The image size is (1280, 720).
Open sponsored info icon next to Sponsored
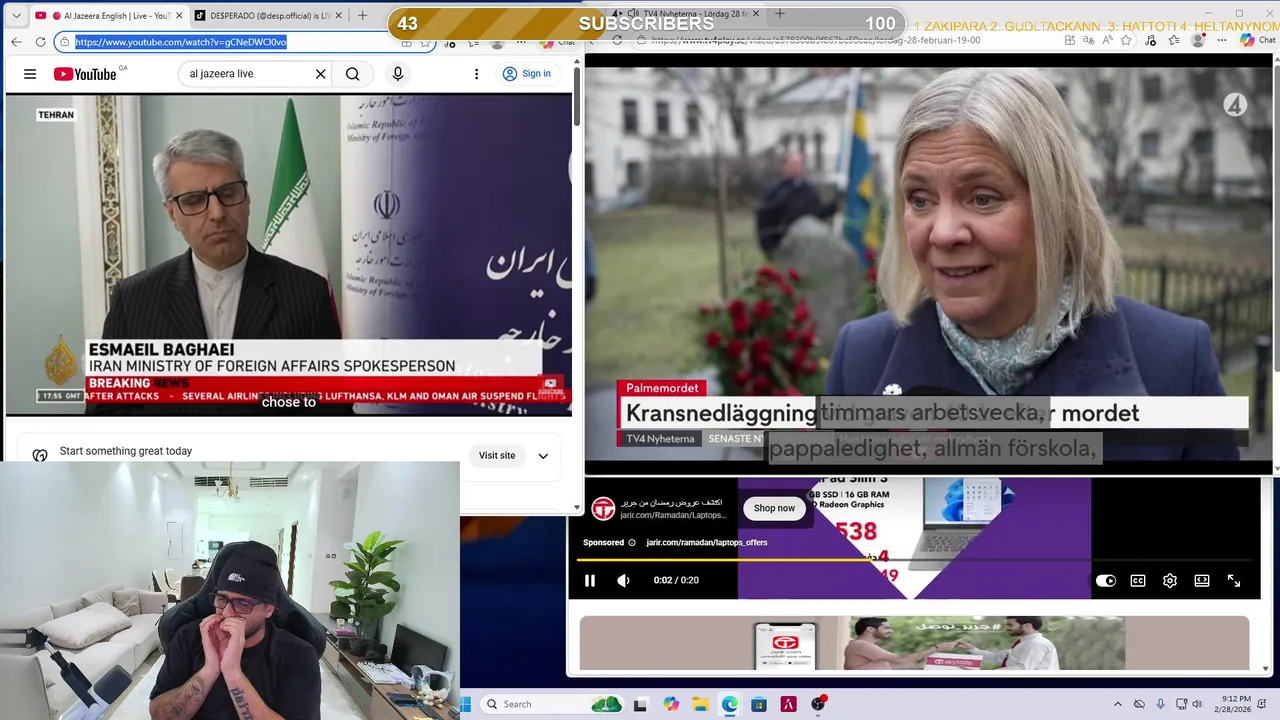point(632,543)
